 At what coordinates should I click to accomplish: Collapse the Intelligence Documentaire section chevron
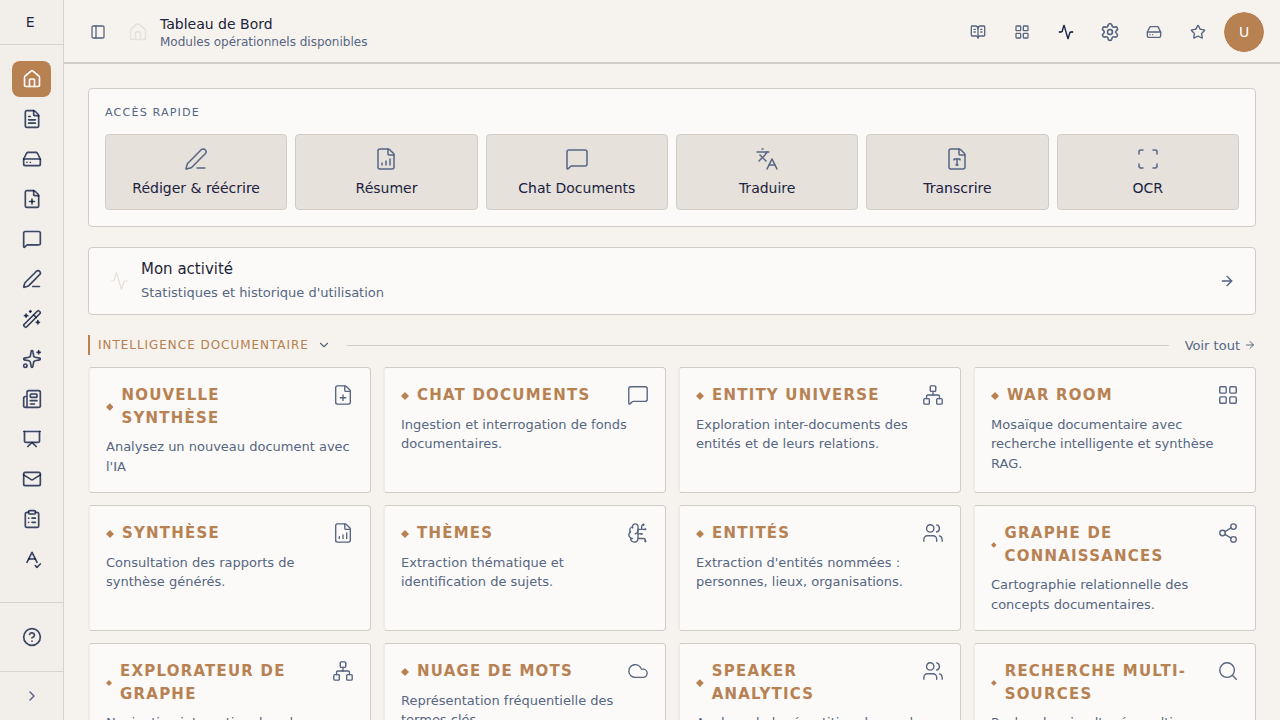[323, 344]
